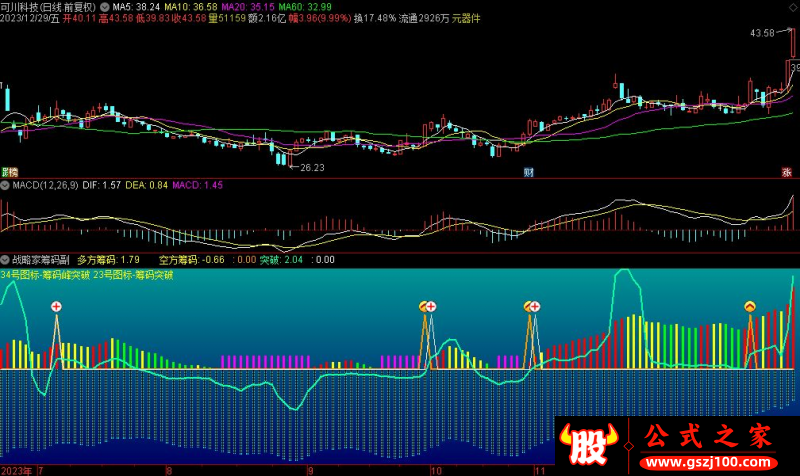Click month 9 on the time axis

point(310,471)
